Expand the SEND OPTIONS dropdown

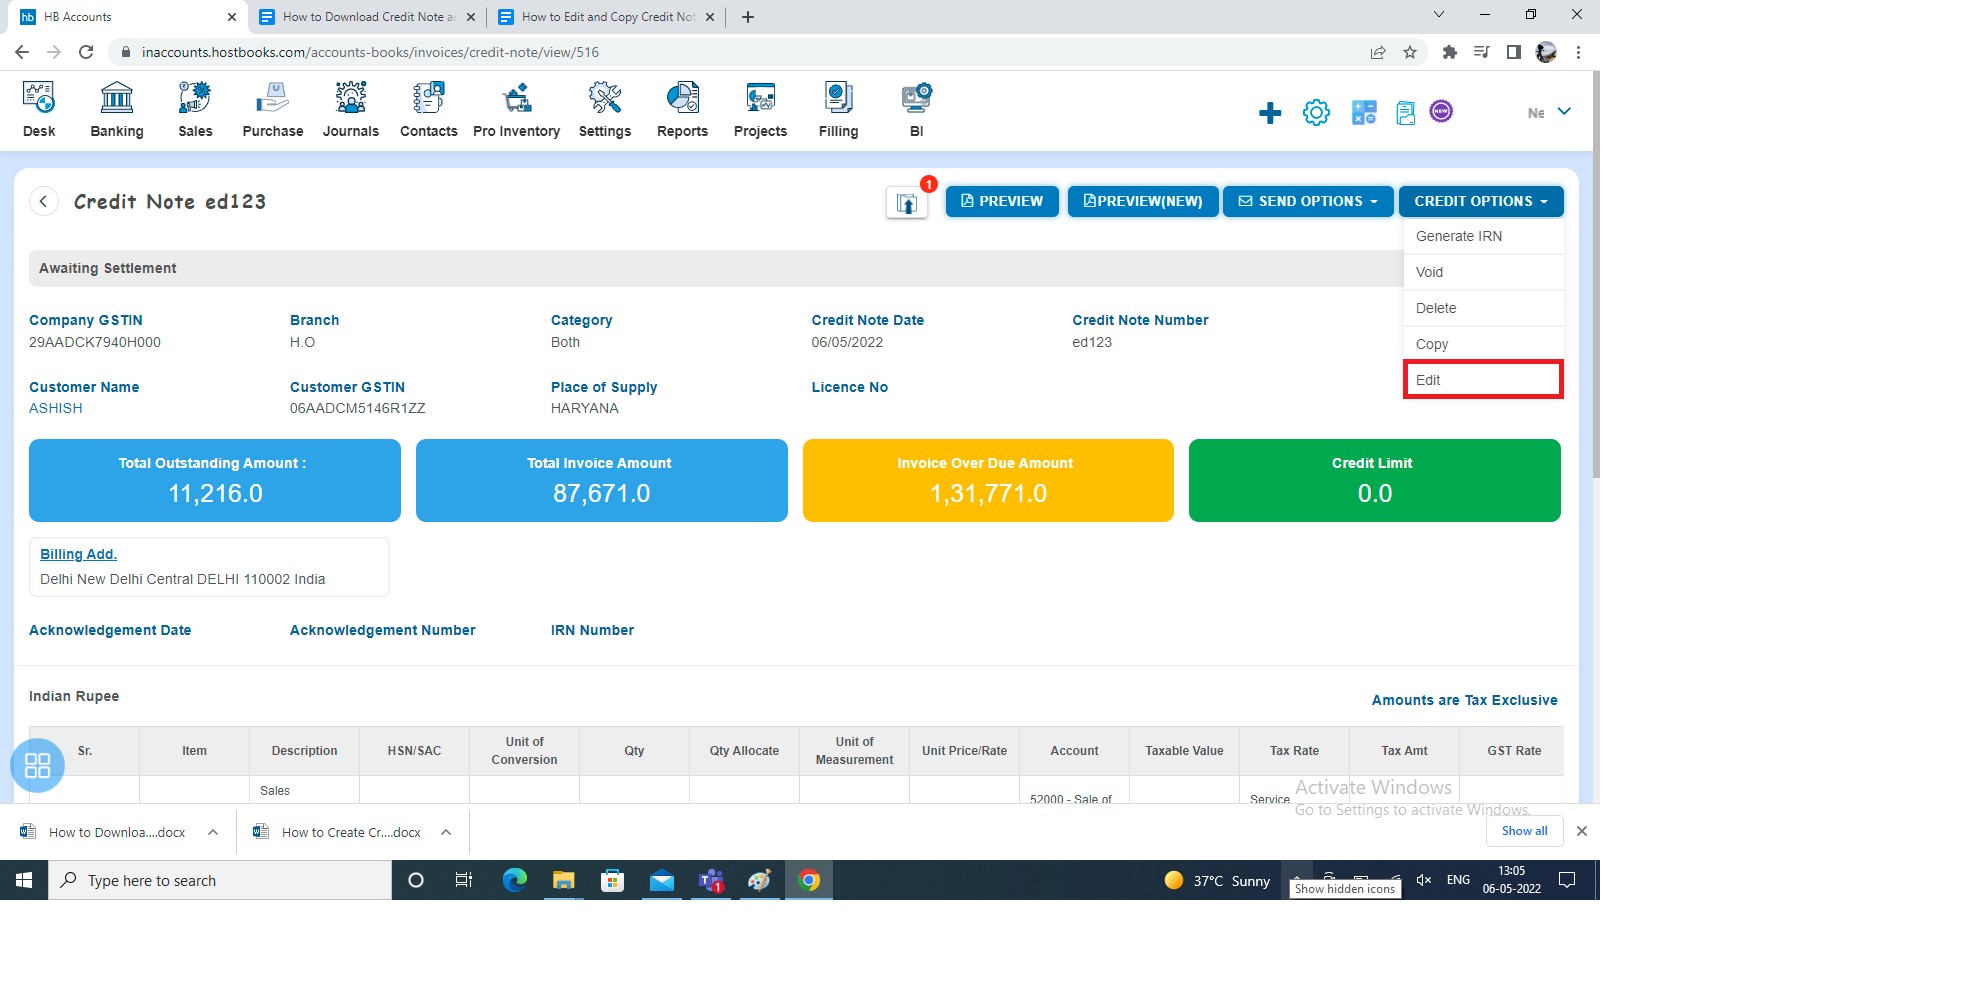coord(1307,201)
